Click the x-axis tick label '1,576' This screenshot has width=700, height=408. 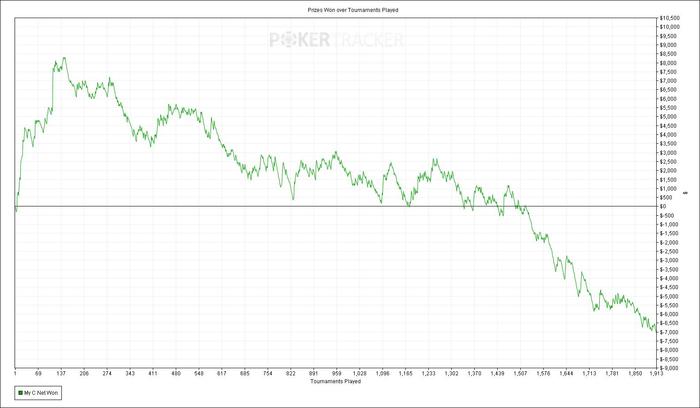(x=544, y=373)
